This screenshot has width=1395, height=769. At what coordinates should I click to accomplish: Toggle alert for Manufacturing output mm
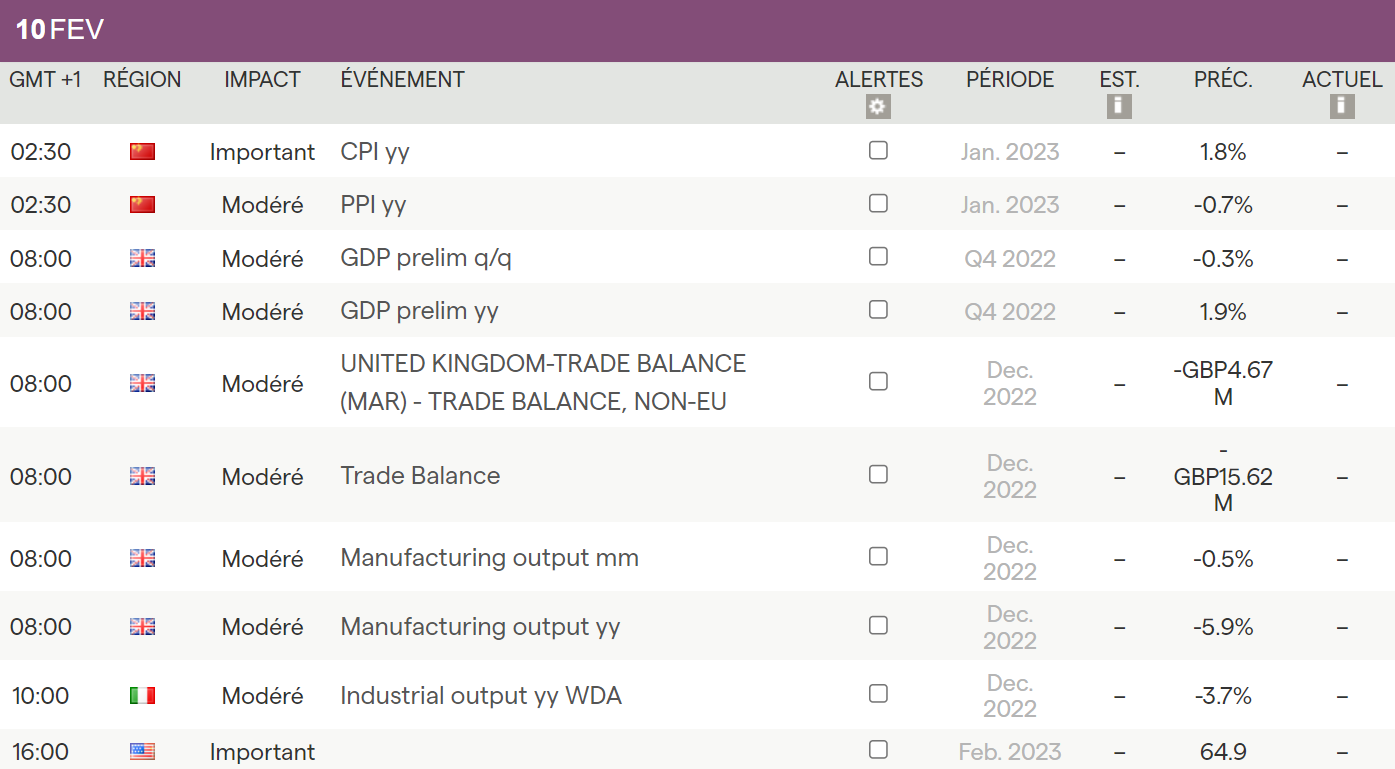[x=878, y=557]
